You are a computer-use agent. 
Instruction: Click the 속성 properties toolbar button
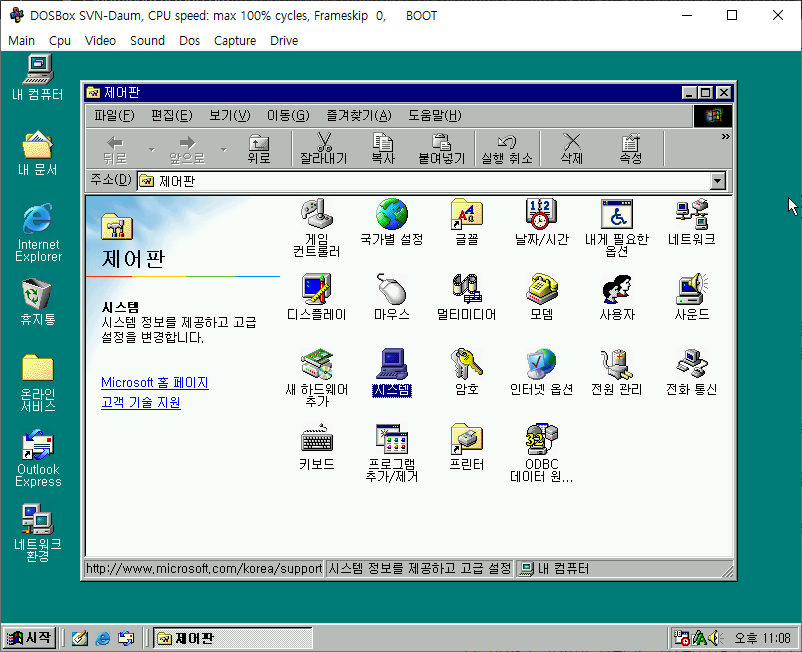(x=631, y=149)
